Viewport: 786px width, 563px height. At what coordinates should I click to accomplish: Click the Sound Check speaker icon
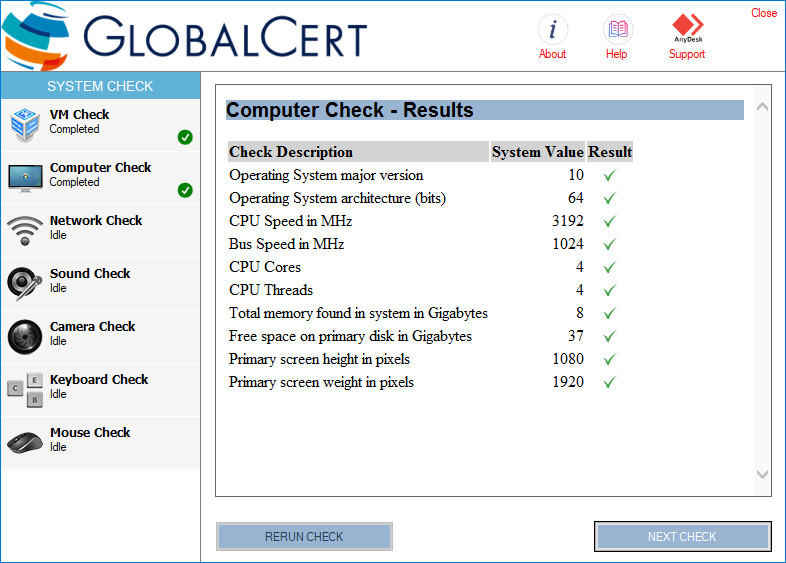24,284
